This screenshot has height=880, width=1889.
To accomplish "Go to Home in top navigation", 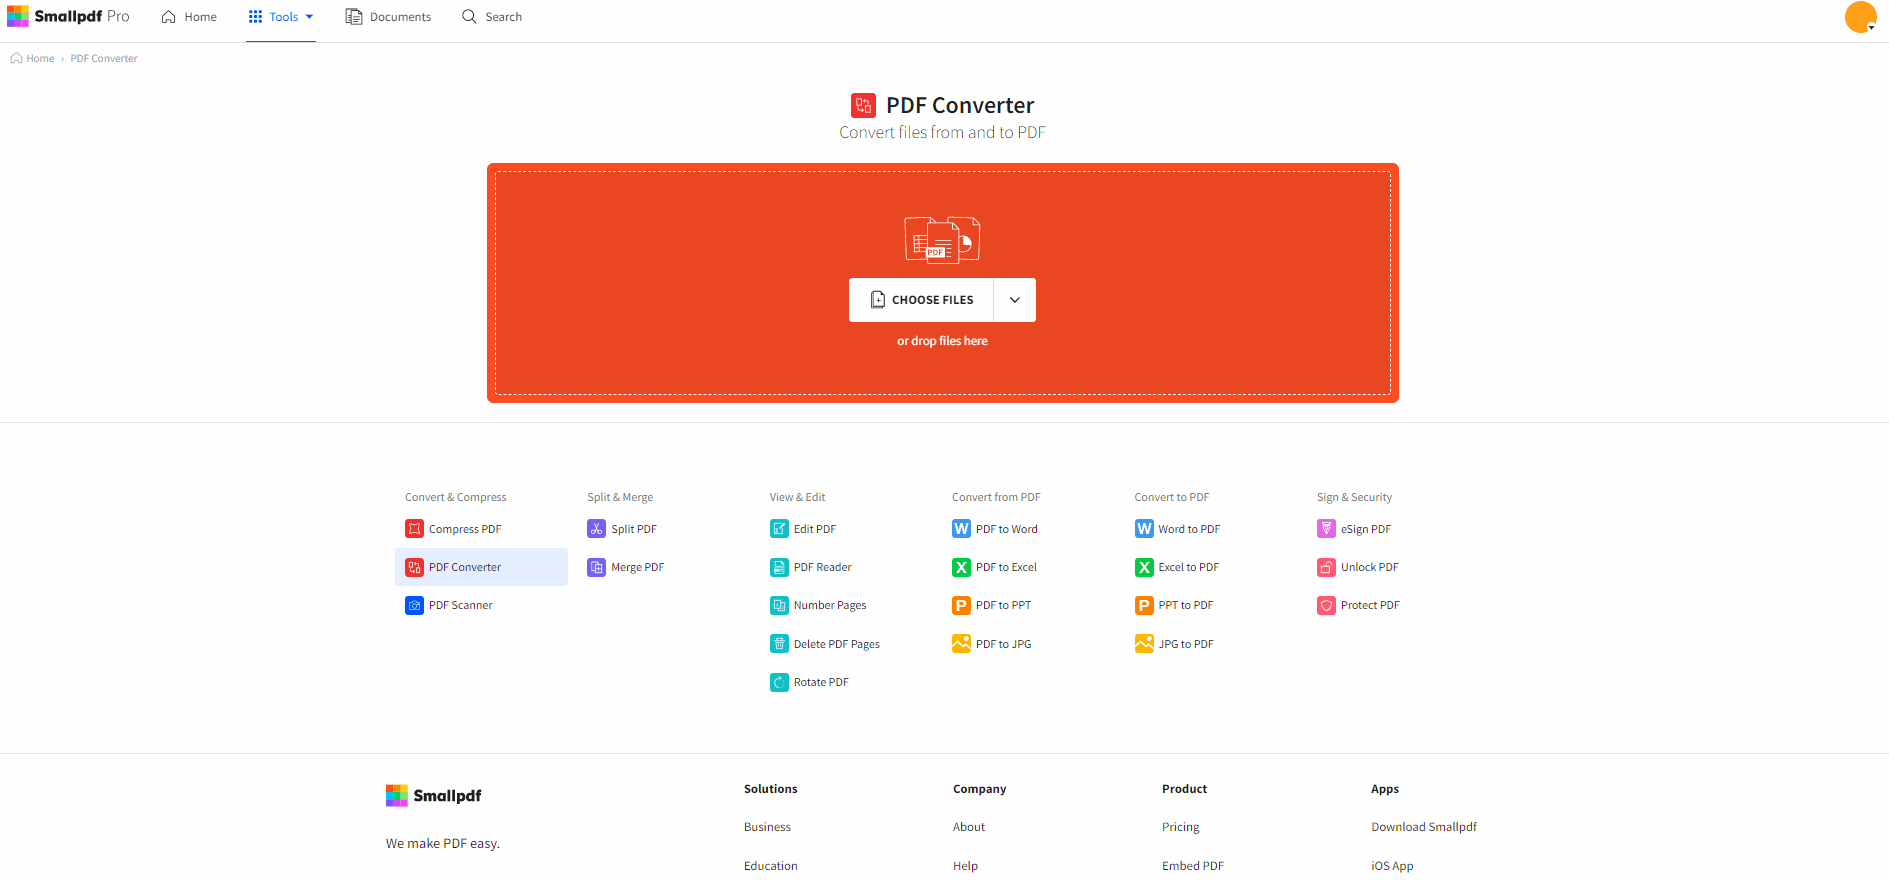I will (x=189, y=17).
